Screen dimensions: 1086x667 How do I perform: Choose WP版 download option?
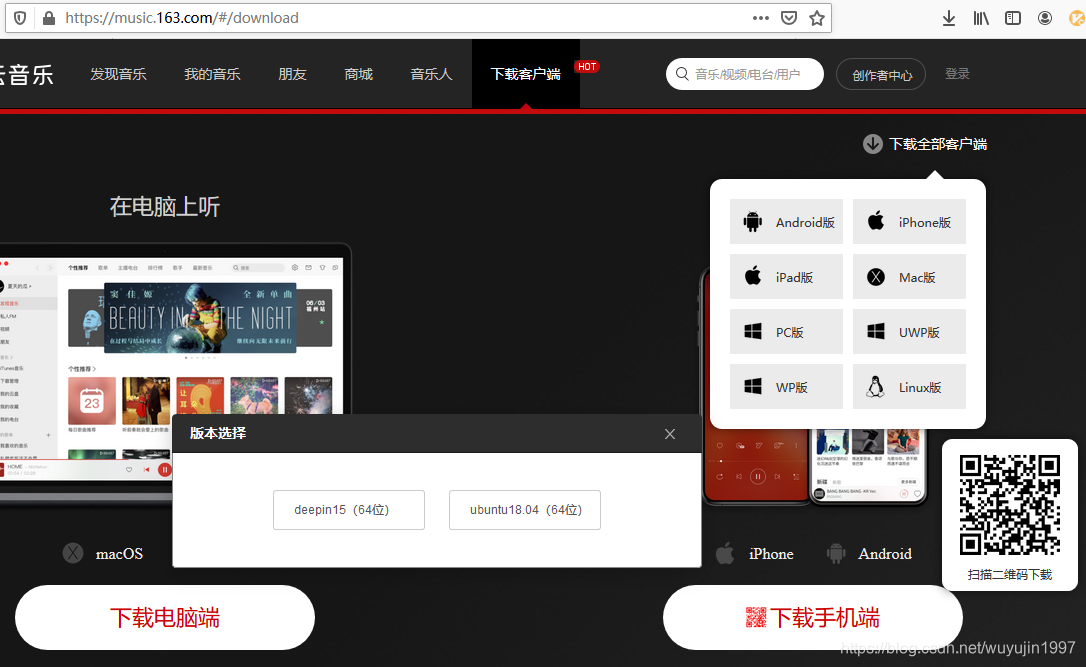[786, 386]
